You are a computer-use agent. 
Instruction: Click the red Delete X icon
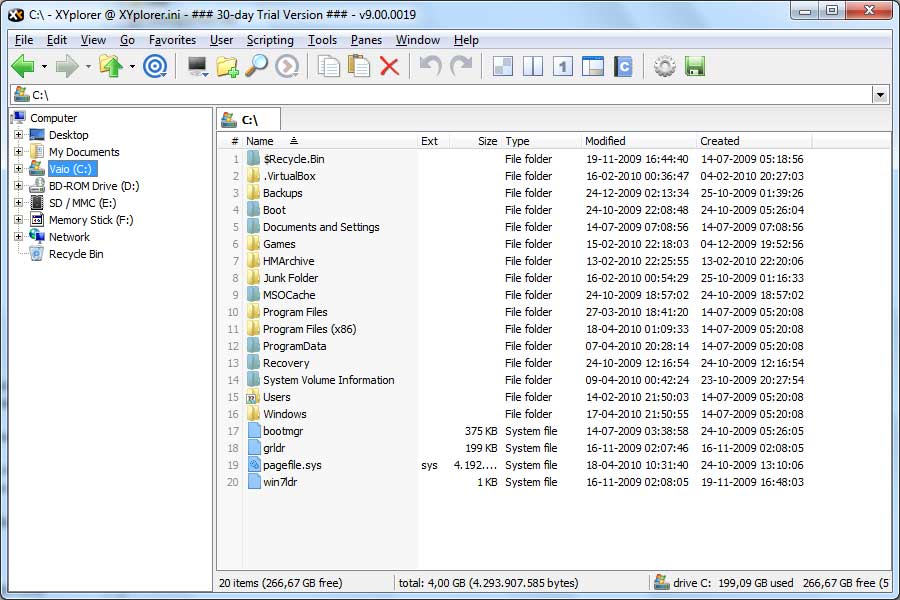point(389,67)
